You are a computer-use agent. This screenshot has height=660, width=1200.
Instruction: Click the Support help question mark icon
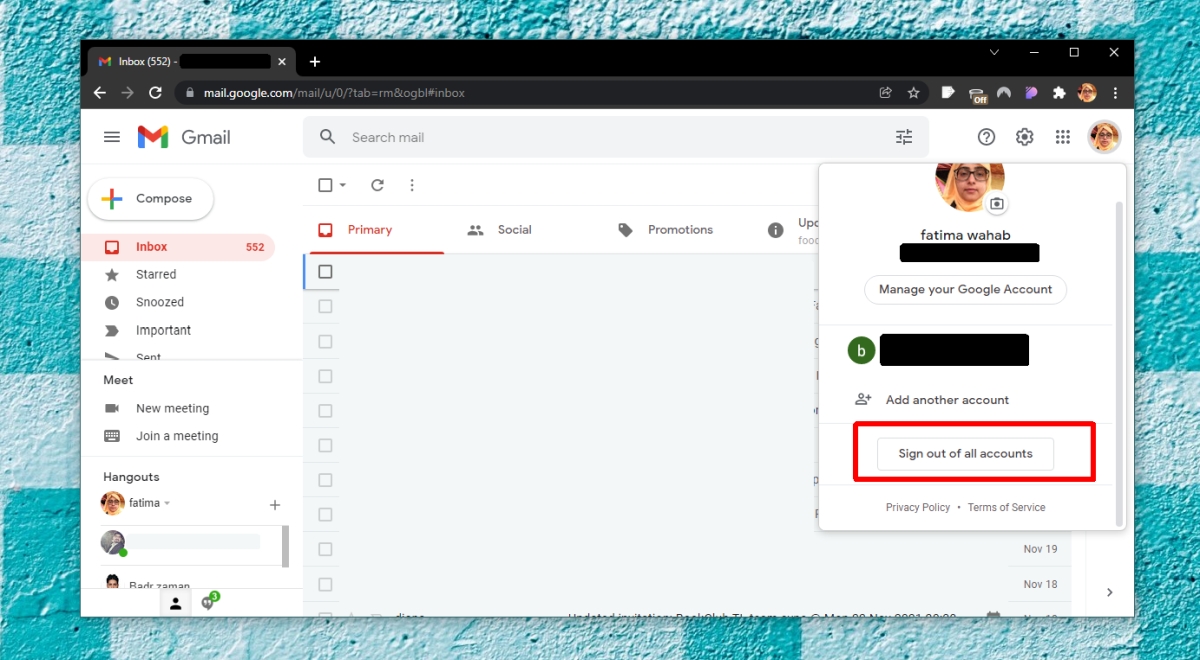pyautogui.click(x=987, y=137)
